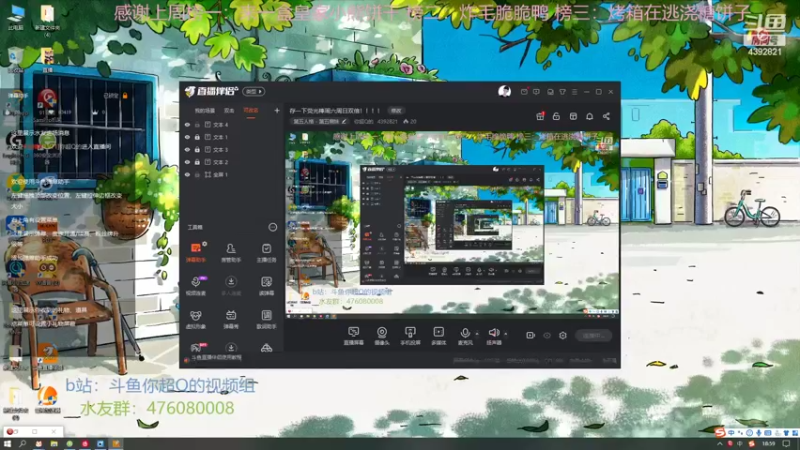Toggle the 扬声器 speaker

493,336
